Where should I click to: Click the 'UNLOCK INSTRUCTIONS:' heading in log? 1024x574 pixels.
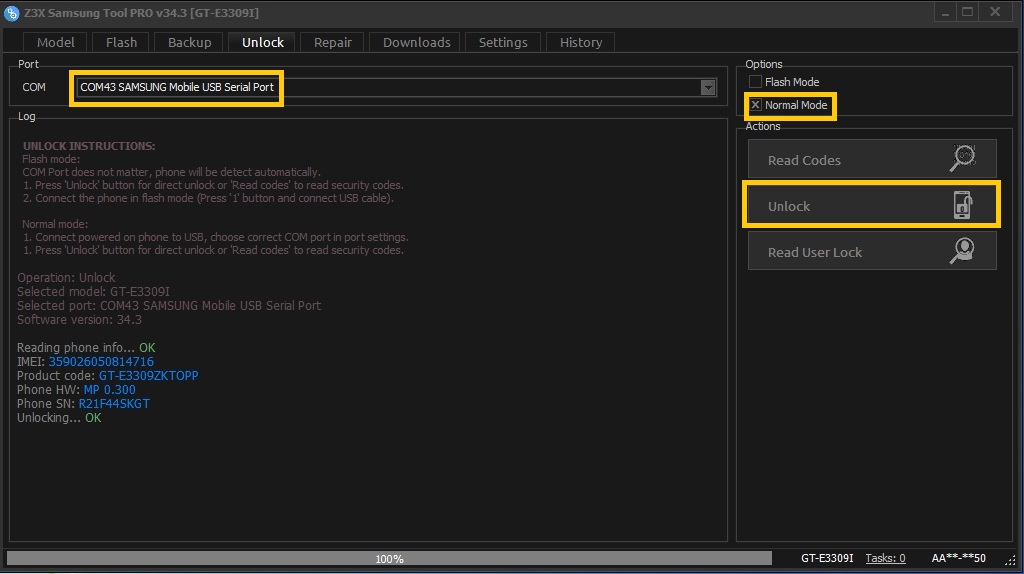[89, 146]
